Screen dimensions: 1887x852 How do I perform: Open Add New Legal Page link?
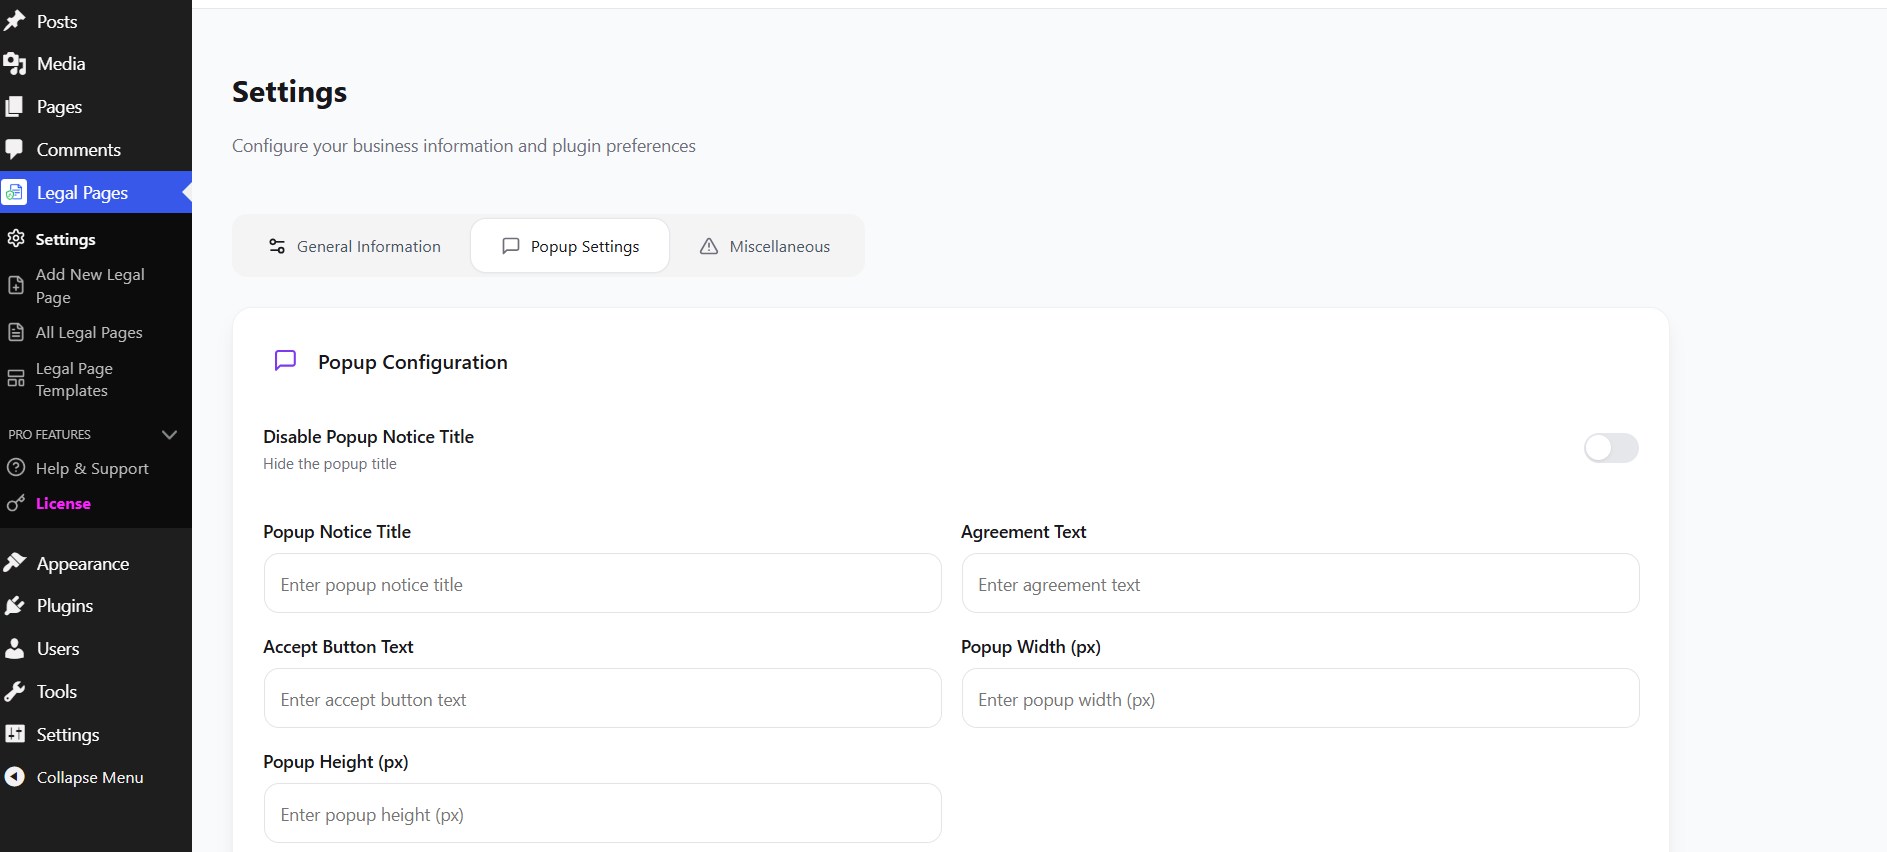tap(90, 286)
